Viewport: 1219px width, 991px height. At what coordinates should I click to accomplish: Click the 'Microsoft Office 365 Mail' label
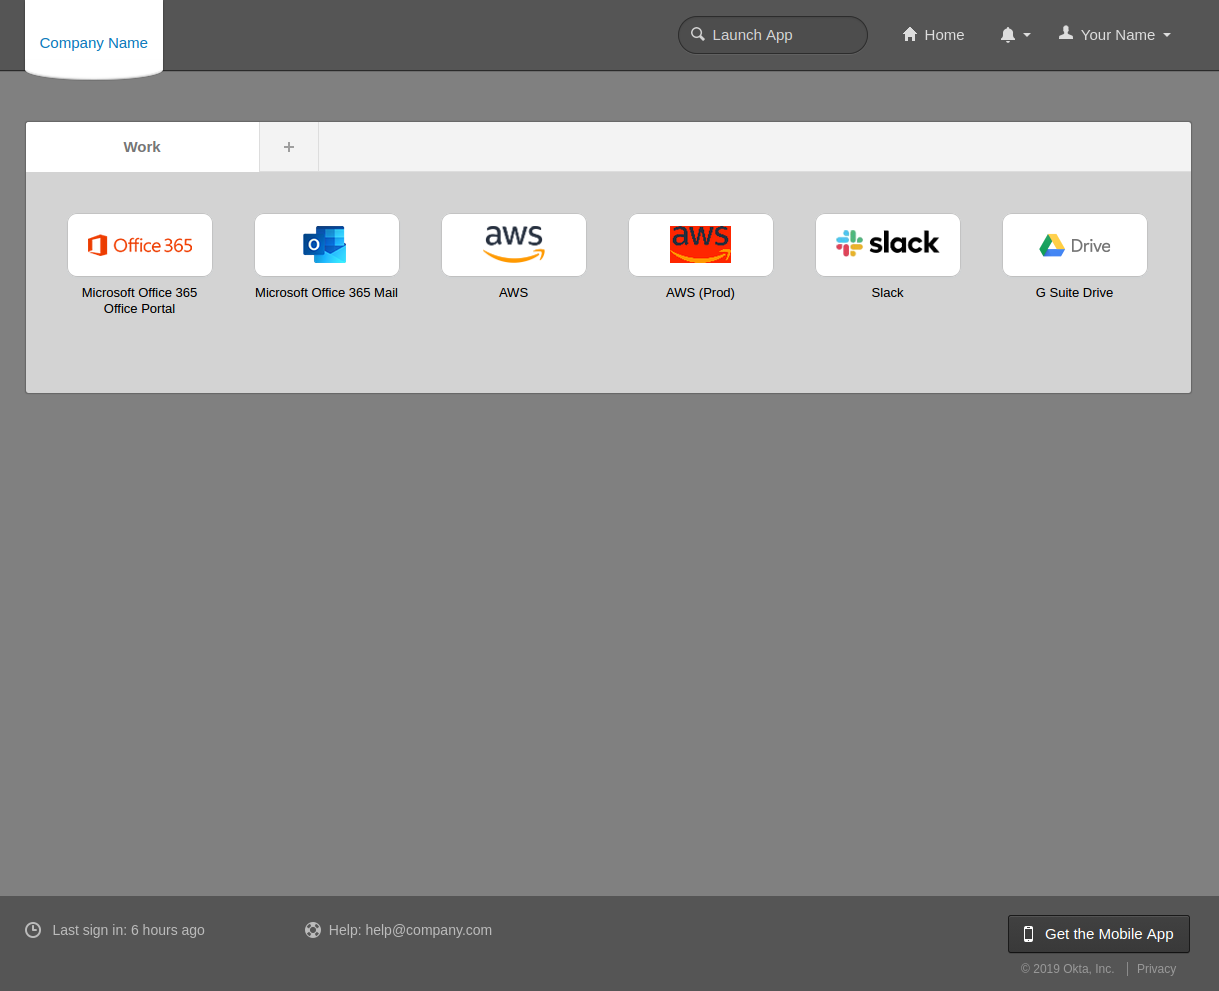pyautogui.click(x=327, y=293)
